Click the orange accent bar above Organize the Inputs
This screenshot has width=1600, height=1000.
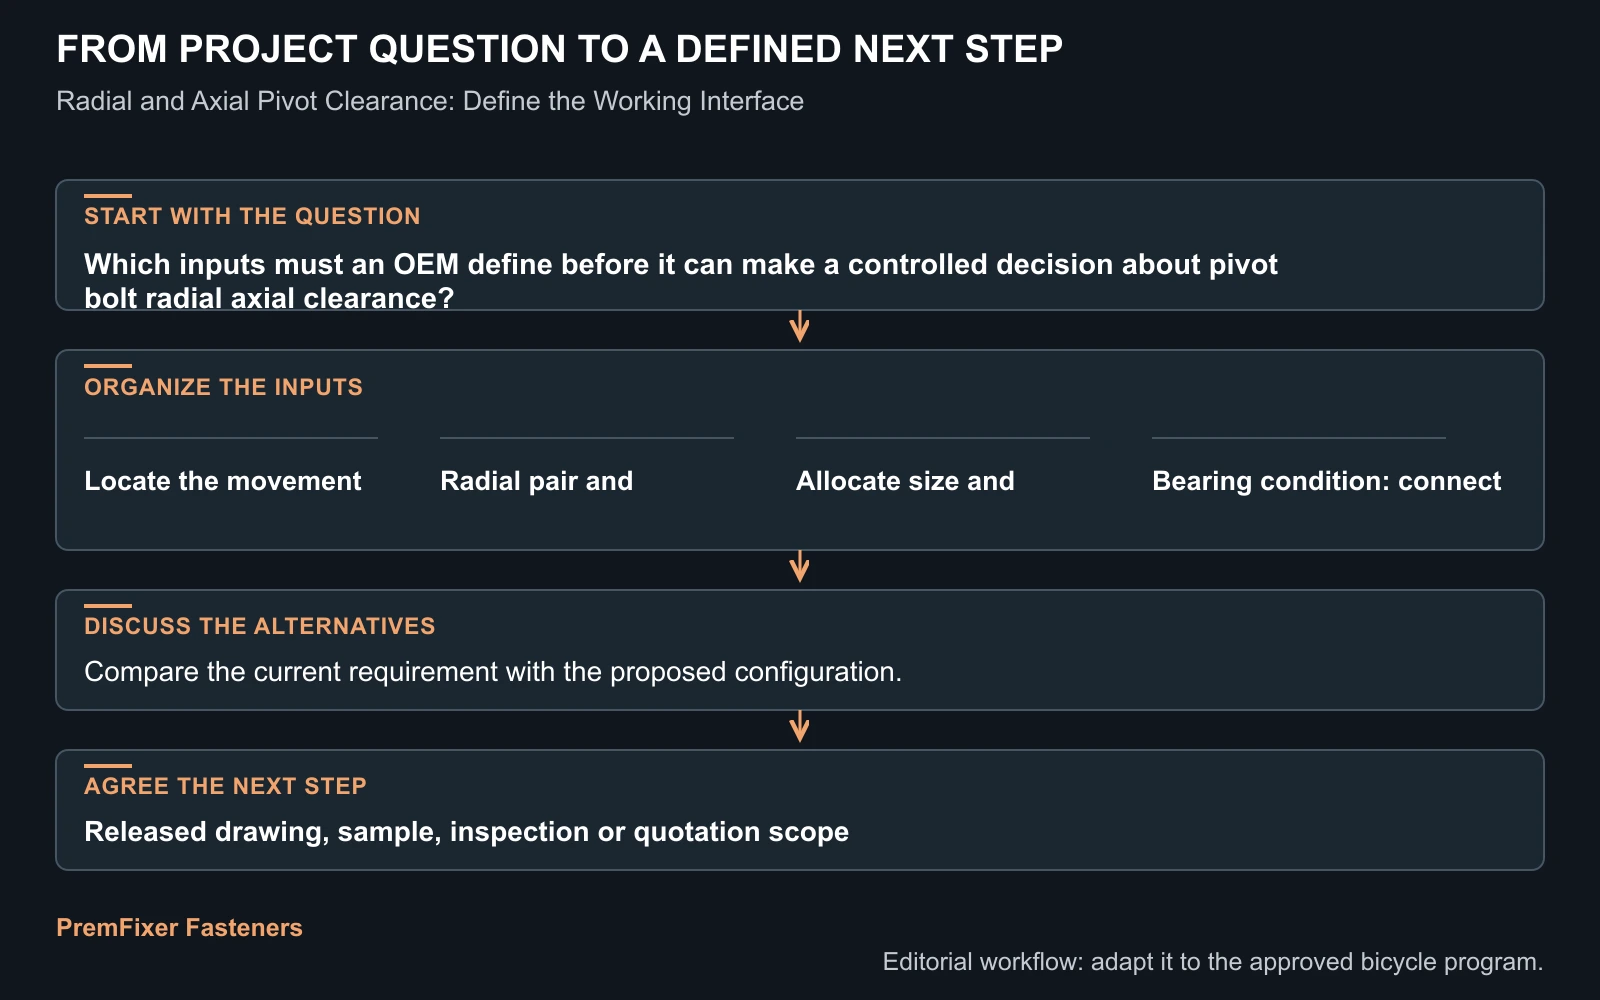click(x=108, y=366)
